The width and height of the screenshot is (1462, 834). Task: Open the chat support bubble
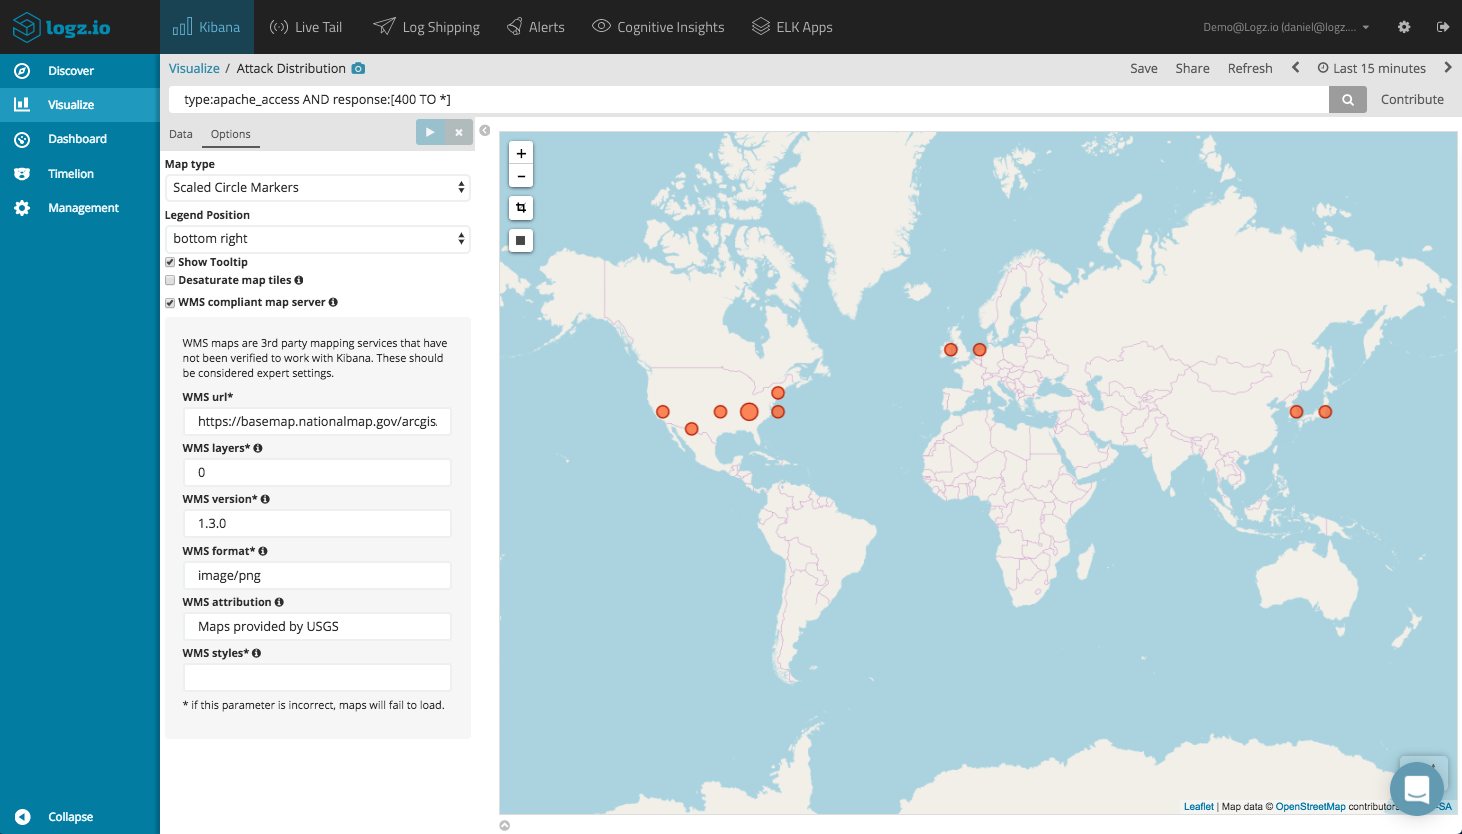point(1416,789)
